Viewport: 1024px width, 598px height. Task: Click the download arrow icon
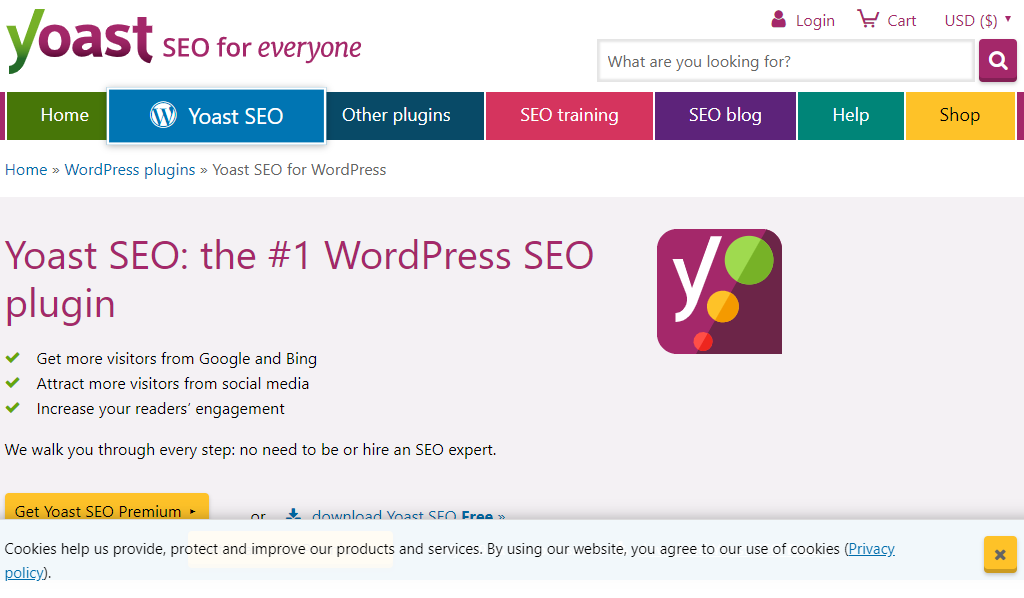293,514
